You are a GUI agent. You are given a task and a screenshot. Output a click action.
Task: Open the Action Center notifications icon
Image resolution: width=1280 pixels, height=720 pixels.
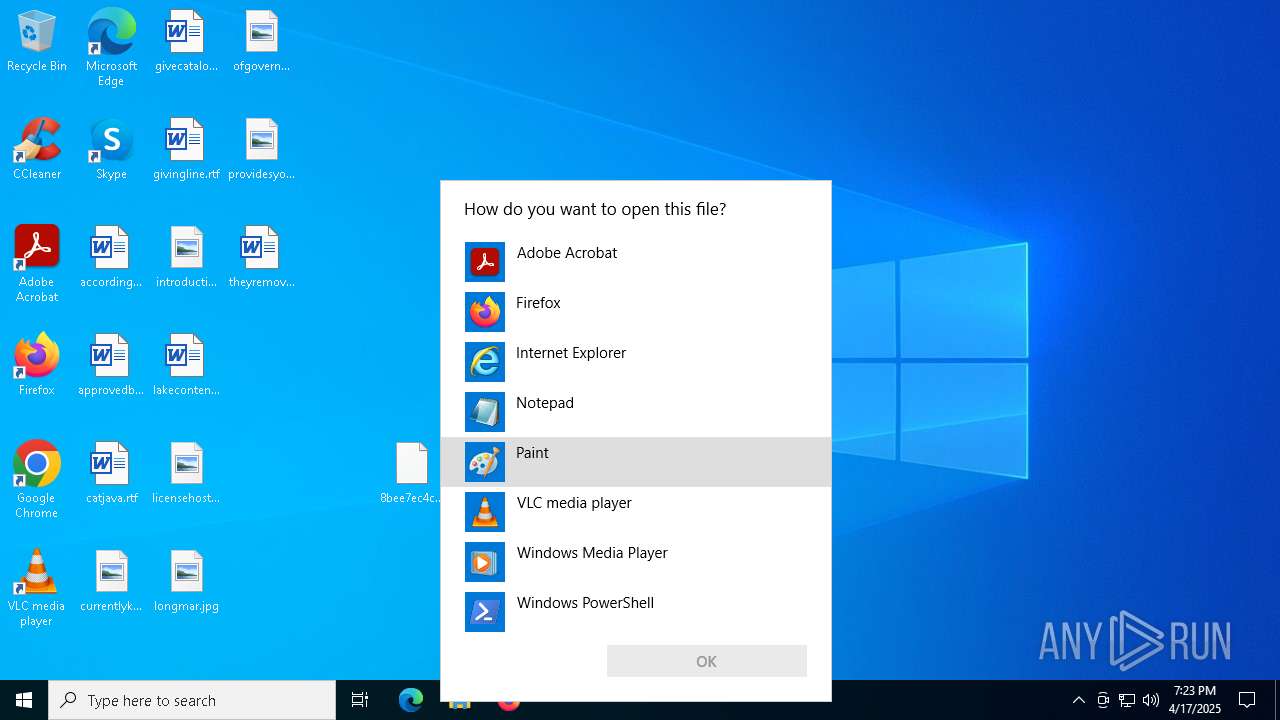(1247, 700)
